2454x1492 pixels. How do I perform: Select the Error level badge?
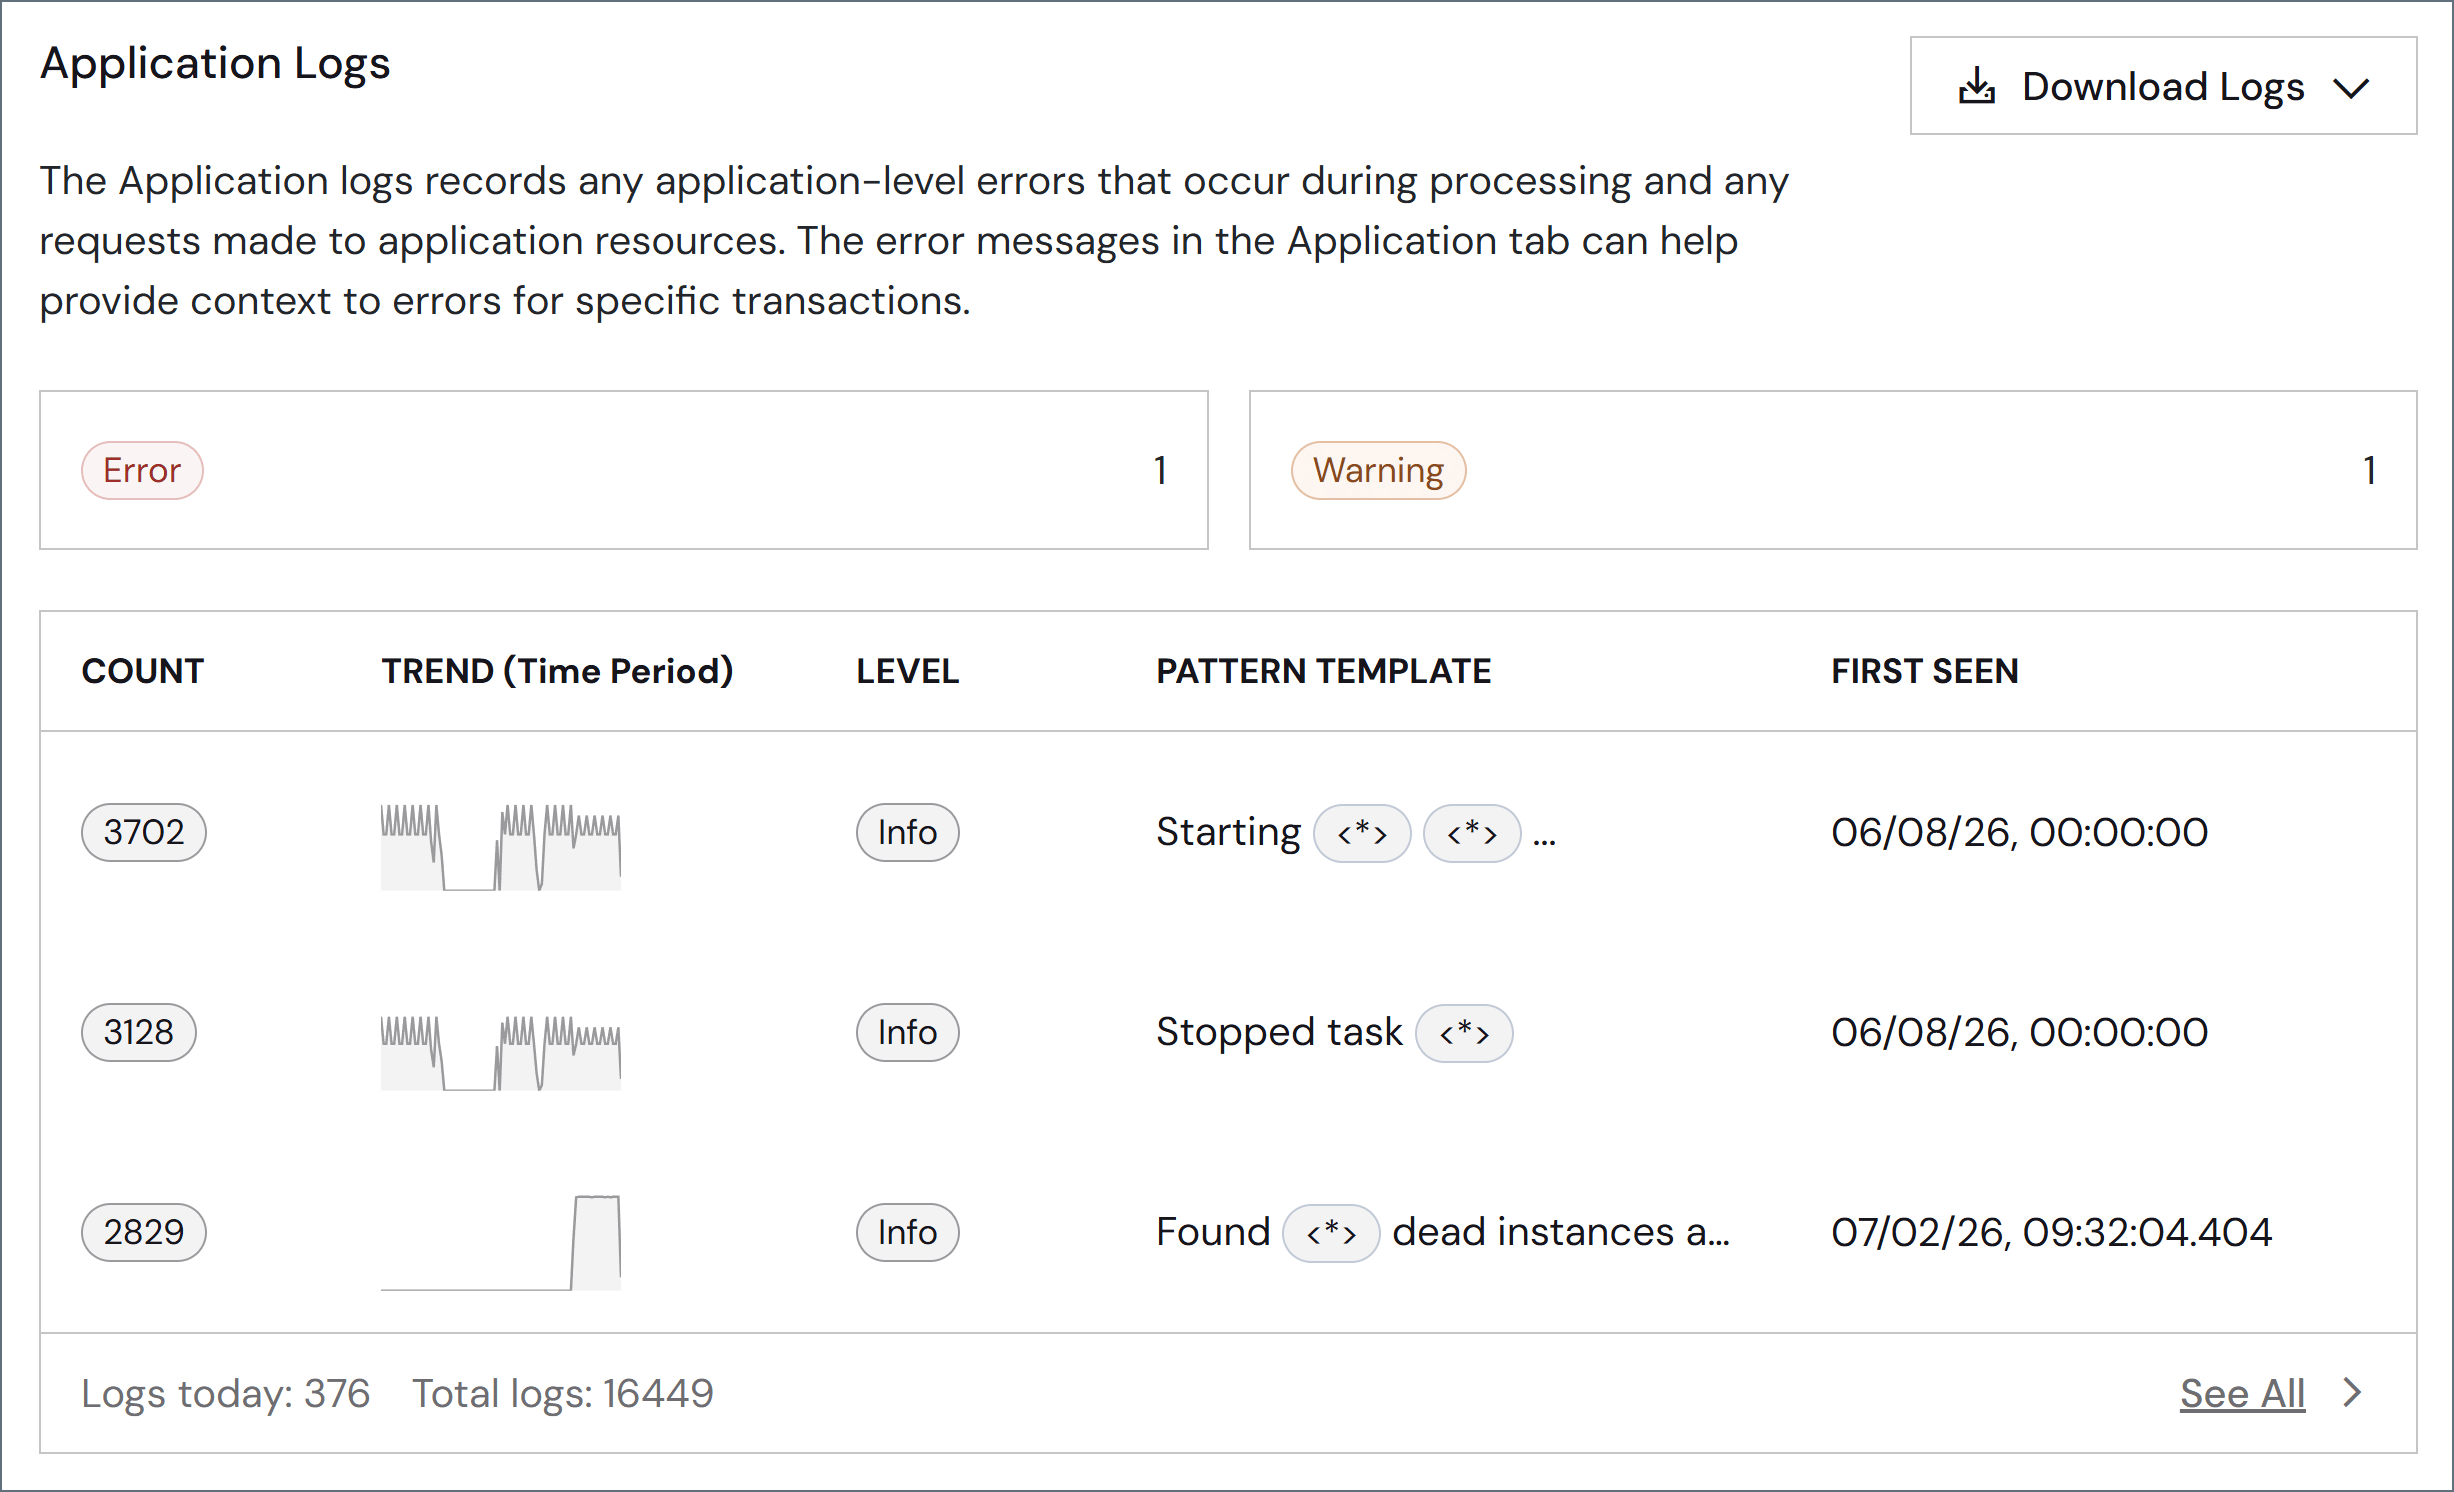pyautogui.click(x=142, y=470)
